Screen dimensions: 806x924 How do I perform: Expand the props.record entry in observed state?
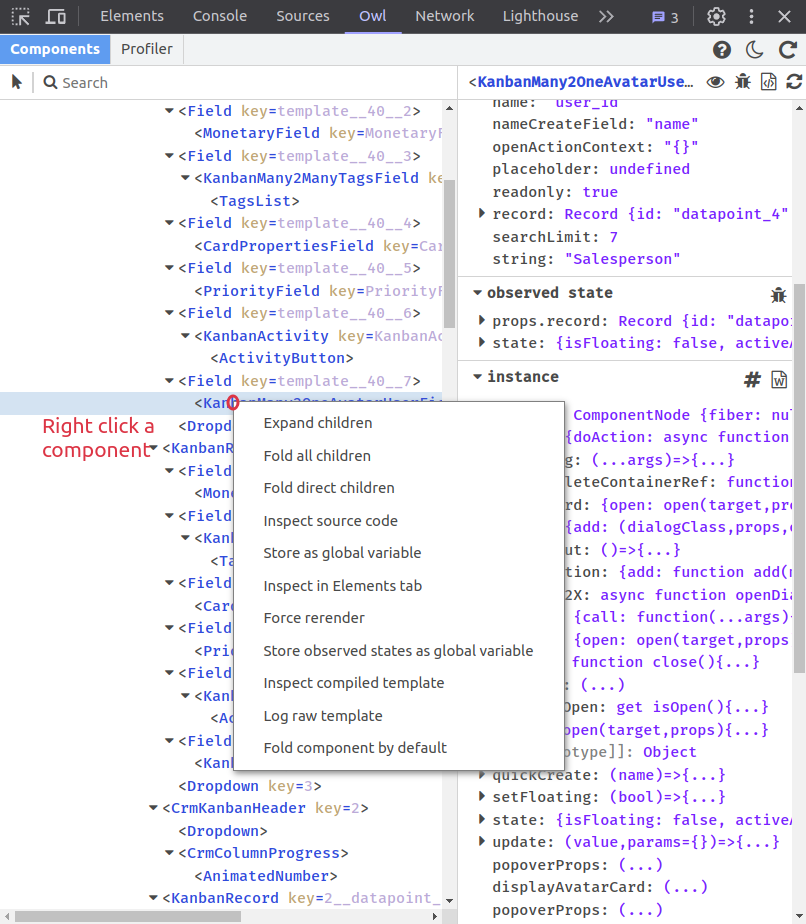[482, 321]
